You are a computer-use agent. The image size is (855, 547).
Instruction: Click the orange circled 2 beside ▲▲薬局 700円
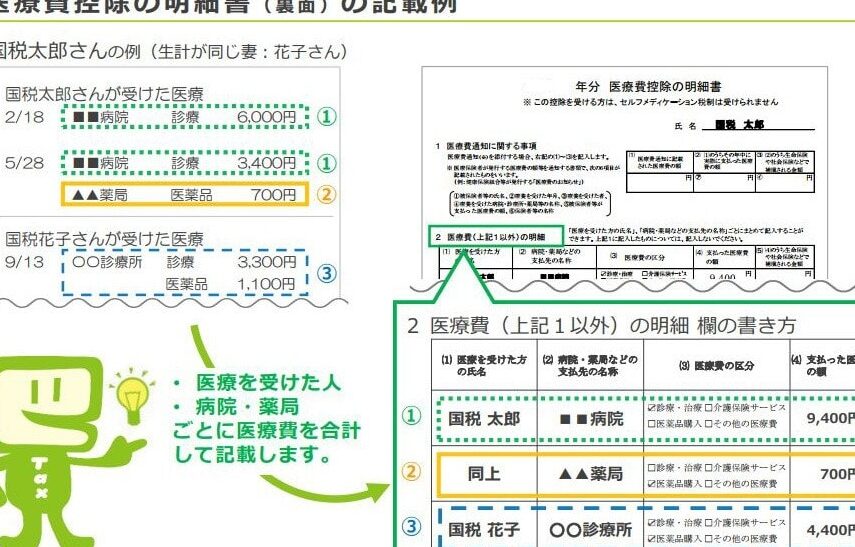(325, 195)
